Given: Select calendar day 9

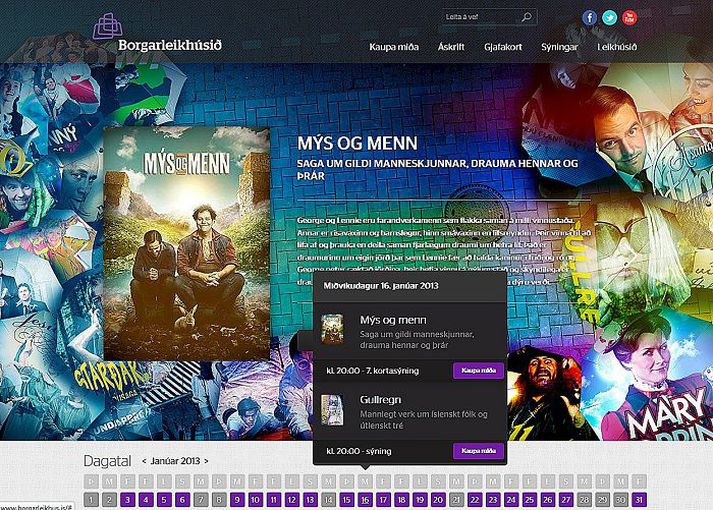Looking at the screenshot, I should click(237, 500).
